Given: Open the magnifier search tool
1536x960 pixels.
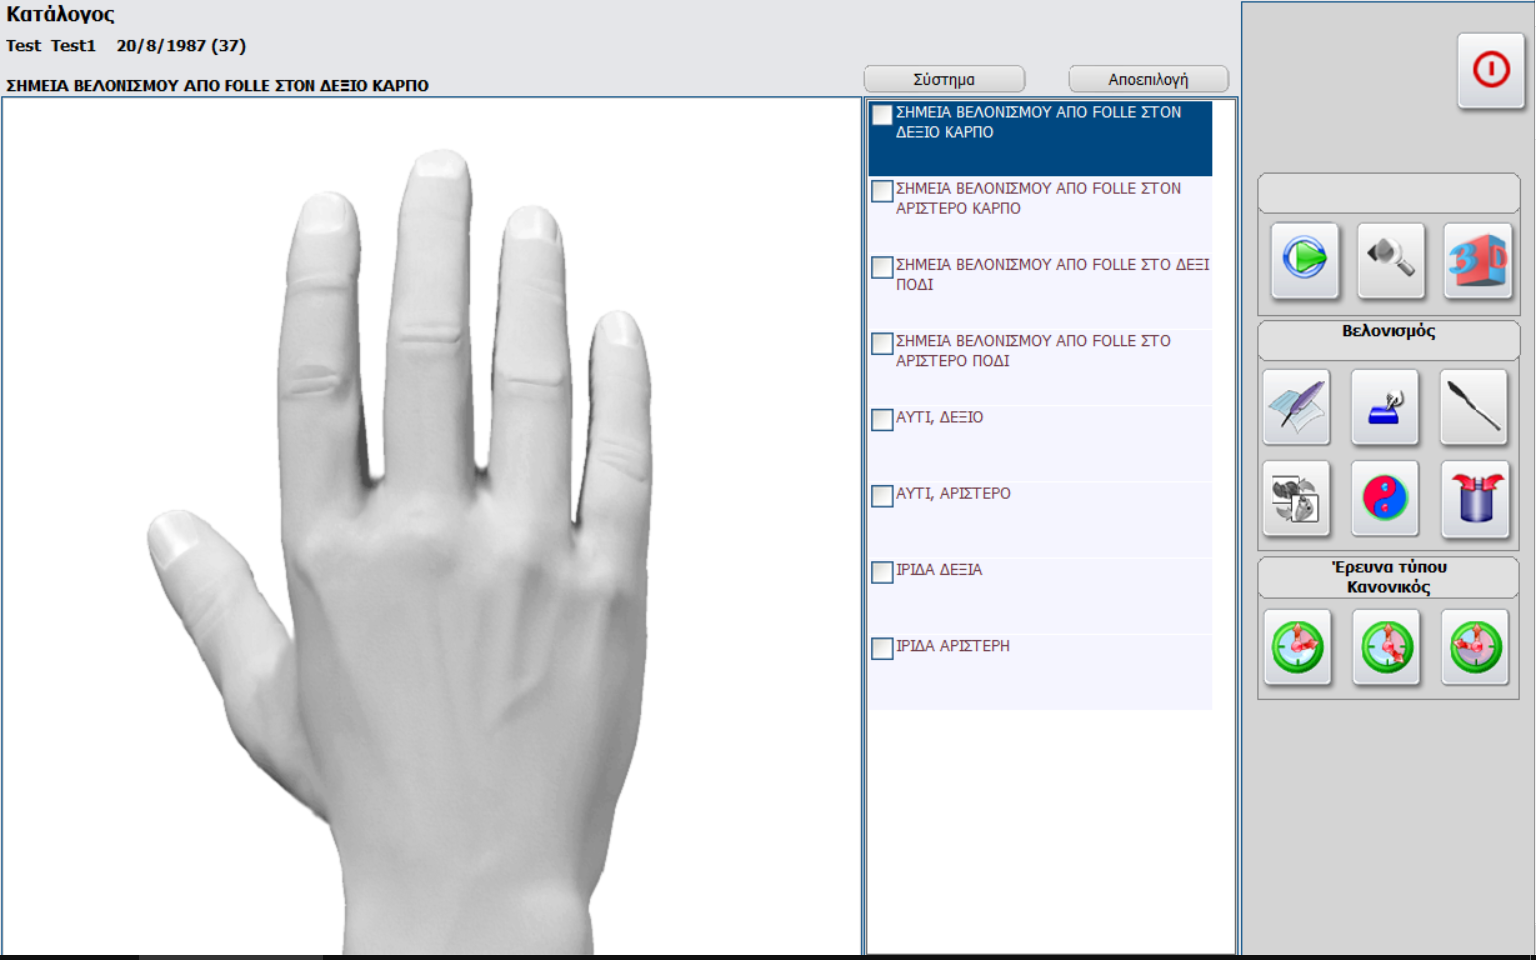Looking at the screenshot, I should click(1390, 260).
